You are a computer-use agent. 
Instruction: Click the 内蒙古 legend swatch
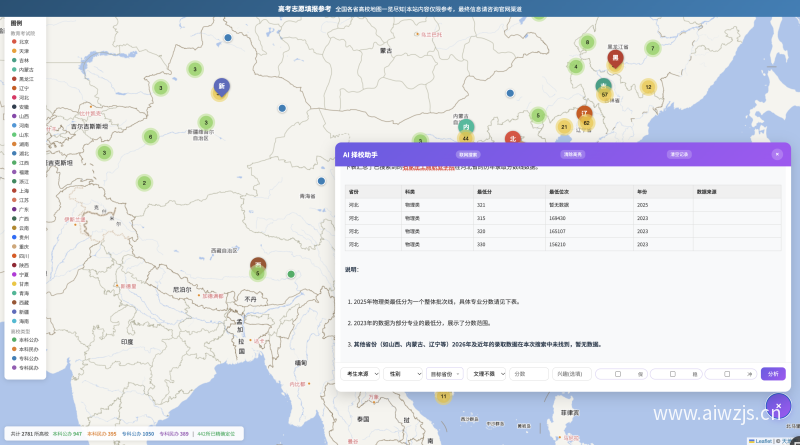click(14, 69)
